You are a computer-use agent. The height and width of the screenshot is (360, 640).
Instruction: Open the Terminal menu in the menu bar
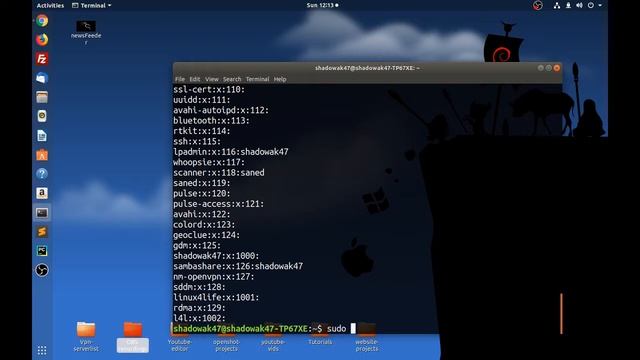click(257, 79)
